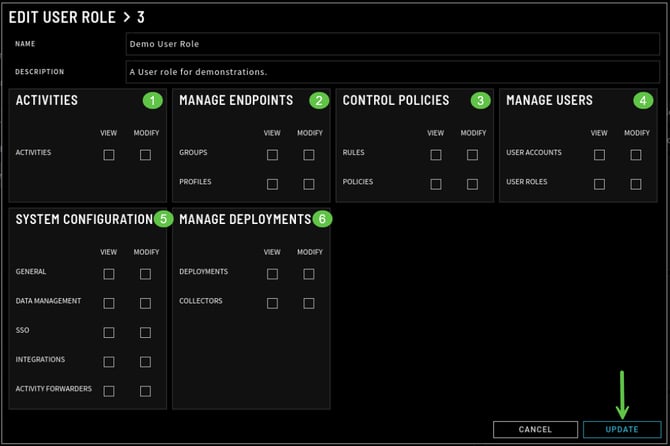Click the Edit User Role title
This screenshot has height=446, width=670.
(76, 17)
